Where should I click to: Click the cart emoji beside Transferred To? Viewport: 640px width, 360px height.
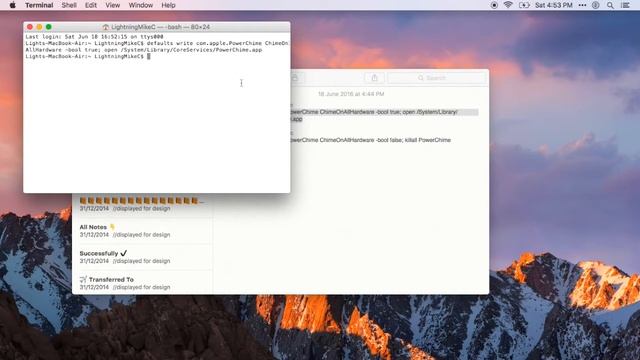(83, 280)
